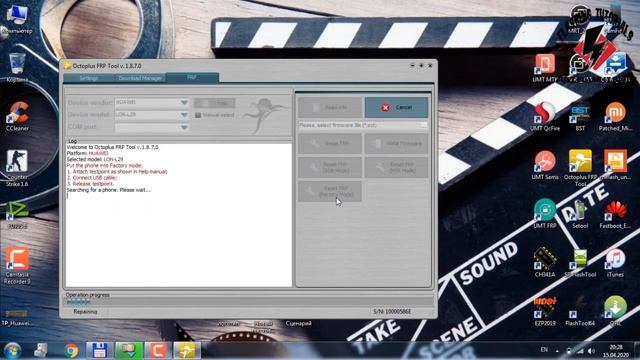The image size is (640, 360).
Task: Open the SP FlashTool desktop shortcut
Action: tap(580, 262)
